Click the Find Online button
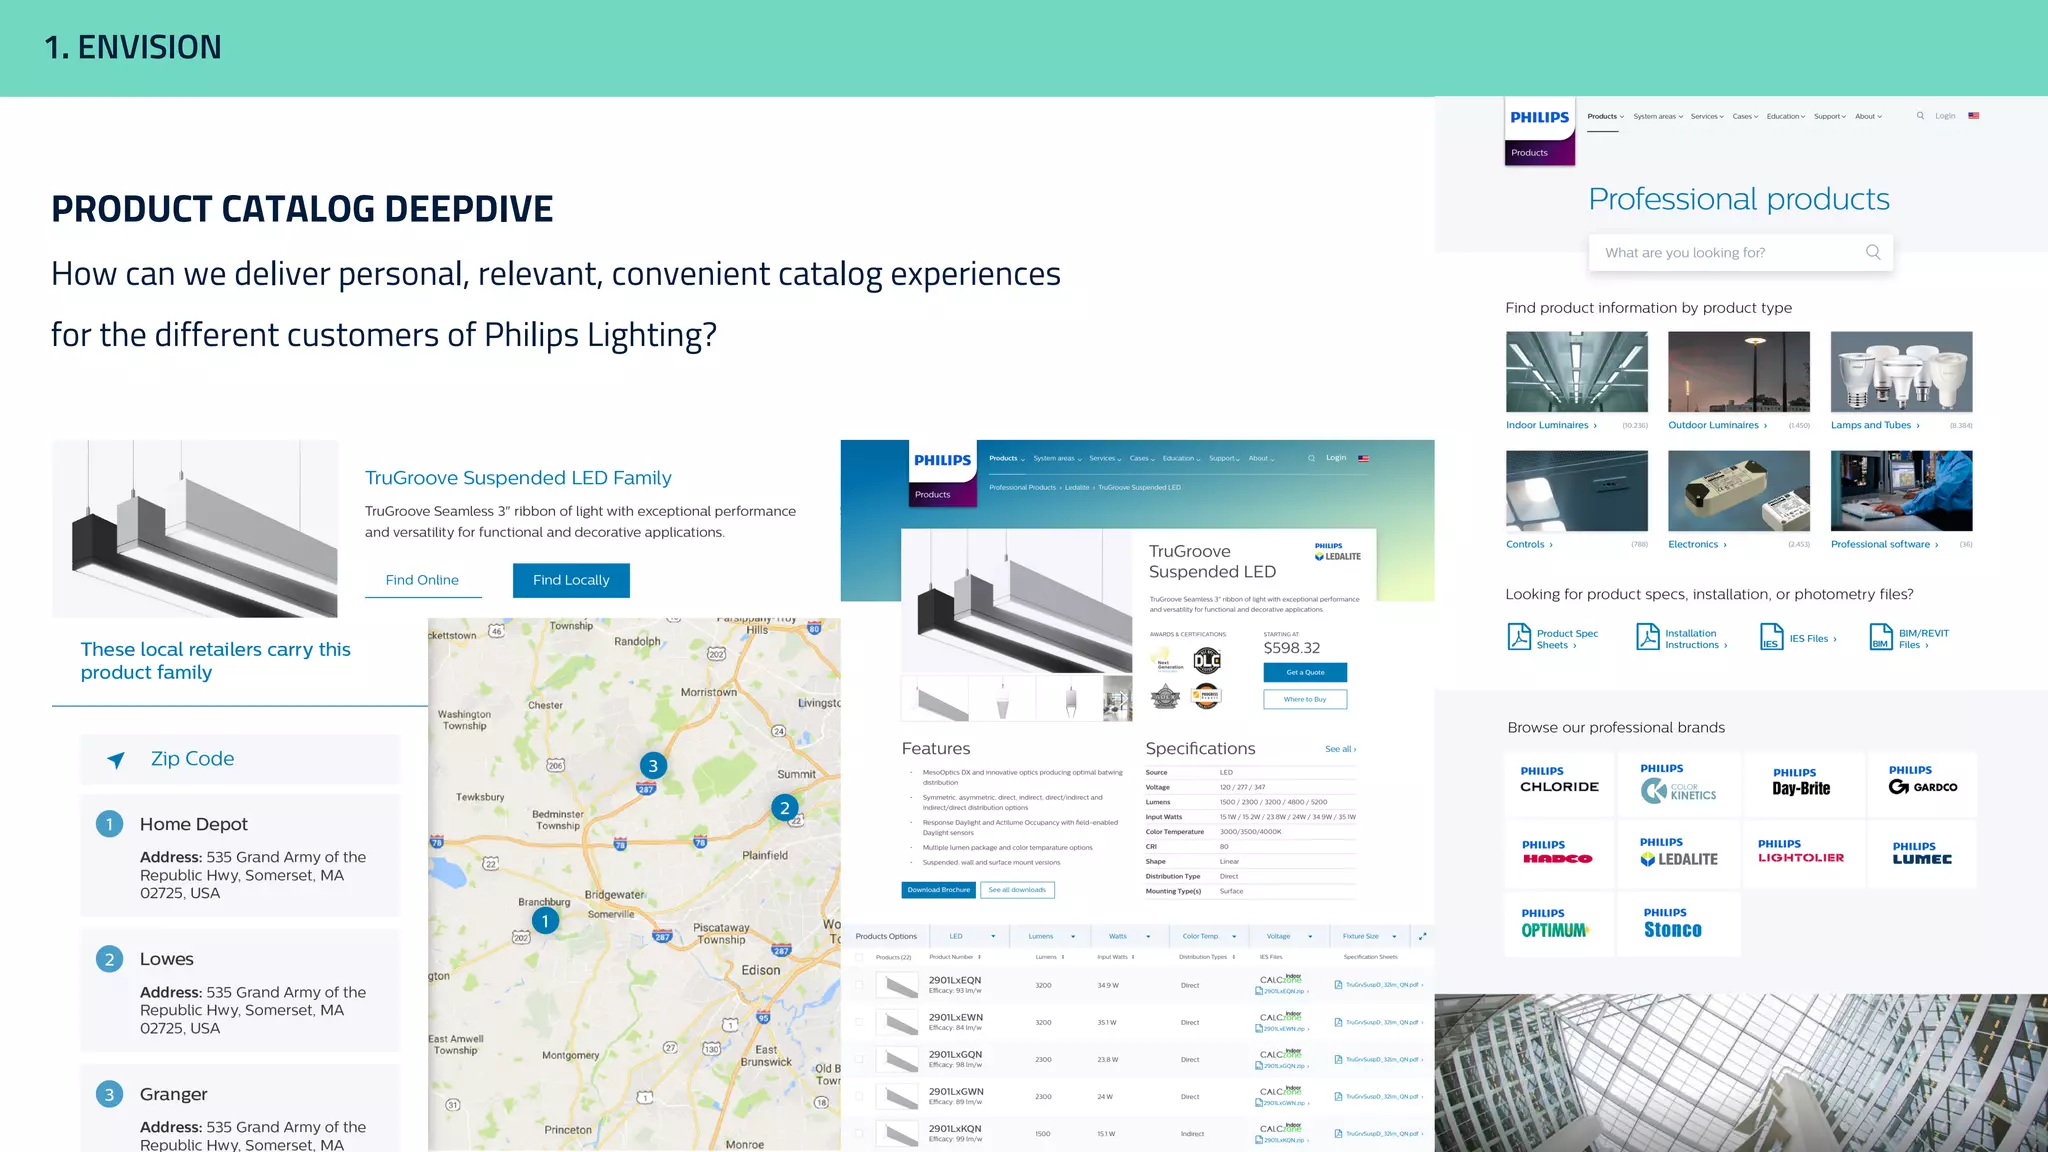2048x1152 pixels. pos(422,580)
